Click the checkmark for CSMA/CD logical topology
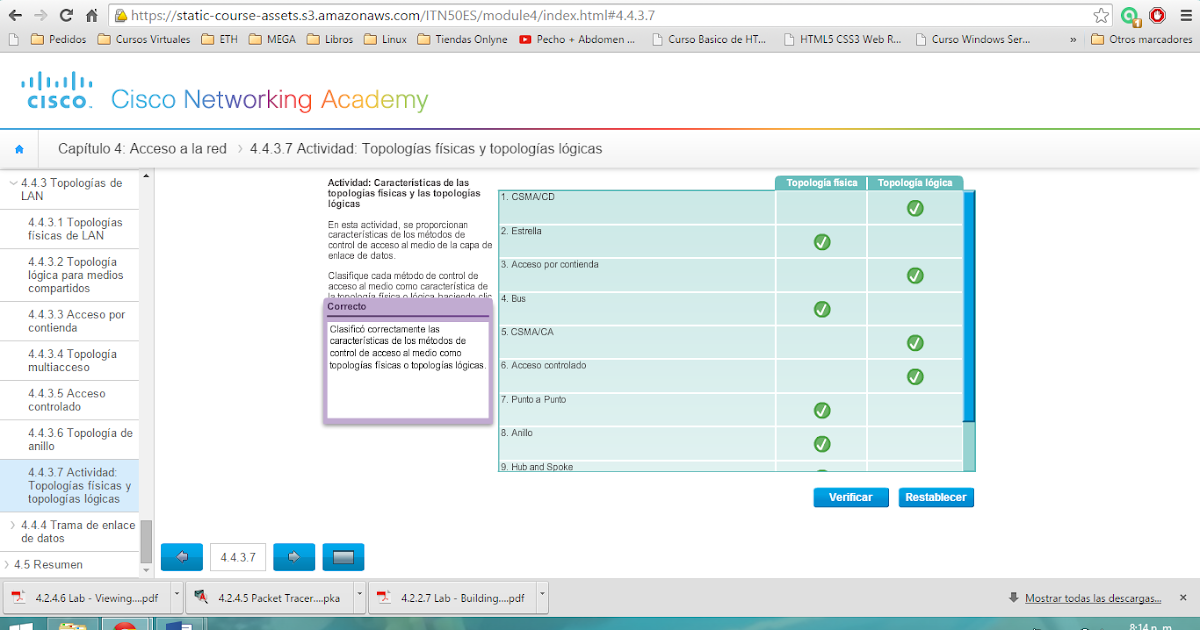Screen dimensions: 1200x630 tap(914, 208)
